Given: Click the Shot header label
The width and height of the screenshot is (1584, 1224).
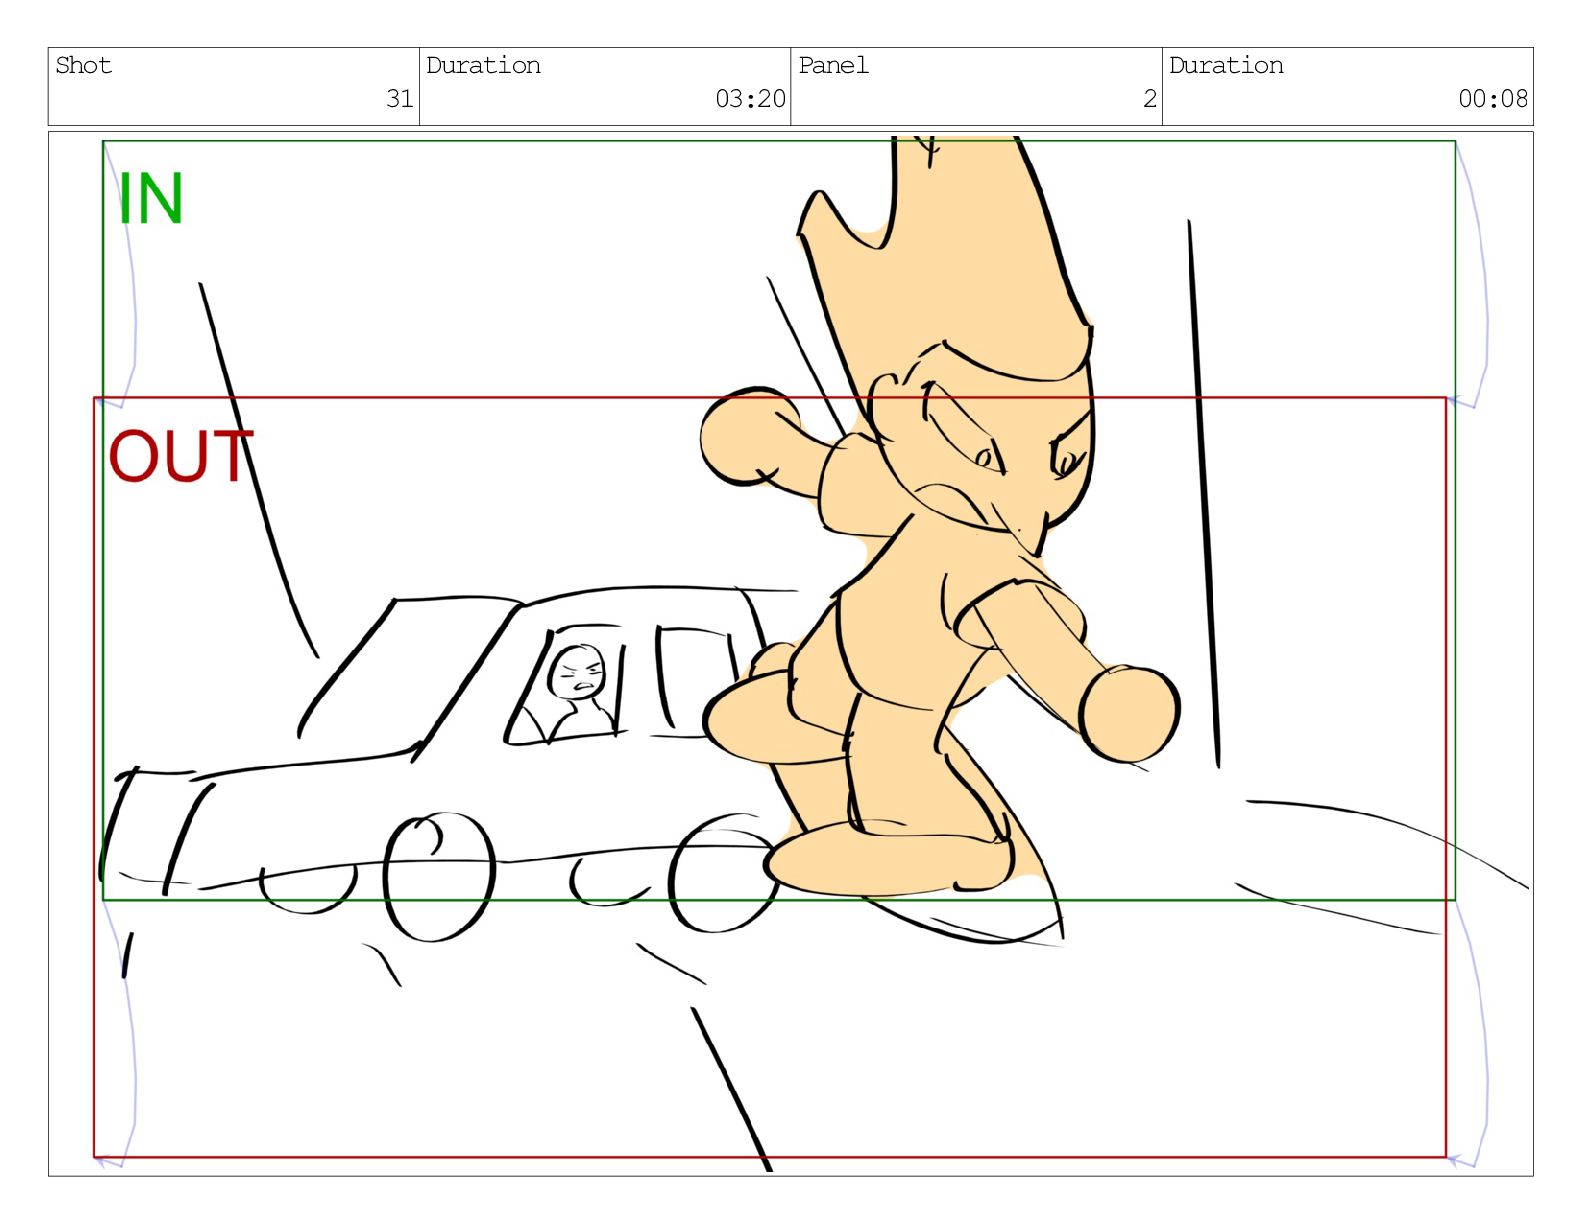Looking at the screenshot, I should pyautogui.click(x=83, y=65).
